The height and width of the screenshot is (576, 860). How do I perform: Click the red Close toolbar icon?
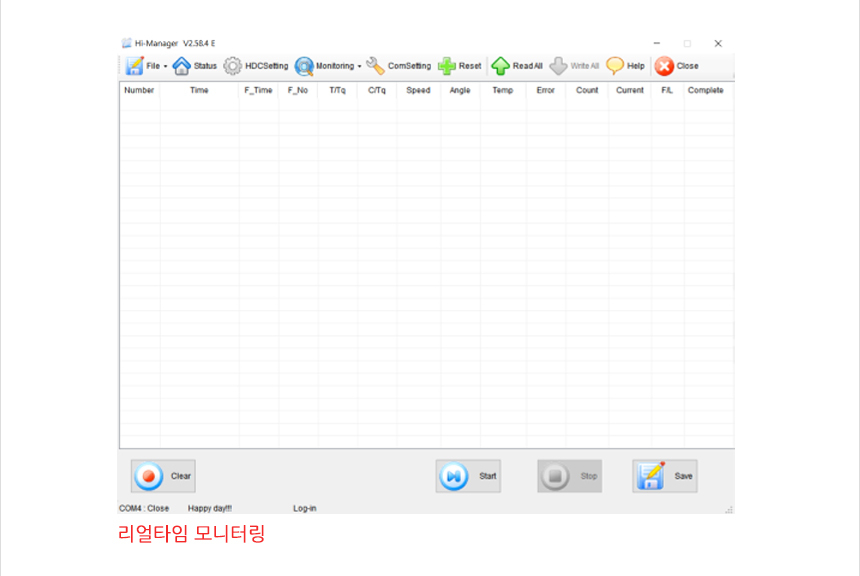pyautogui.click(x=664, y=66)
